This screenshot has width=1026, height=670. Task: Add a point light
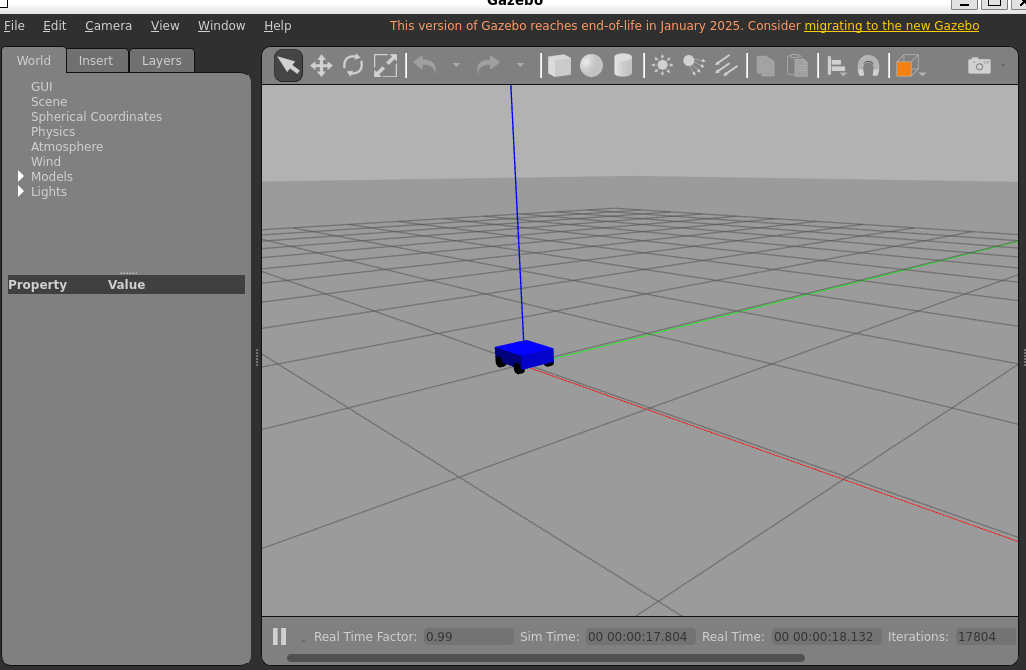click(x=662, y=66)
